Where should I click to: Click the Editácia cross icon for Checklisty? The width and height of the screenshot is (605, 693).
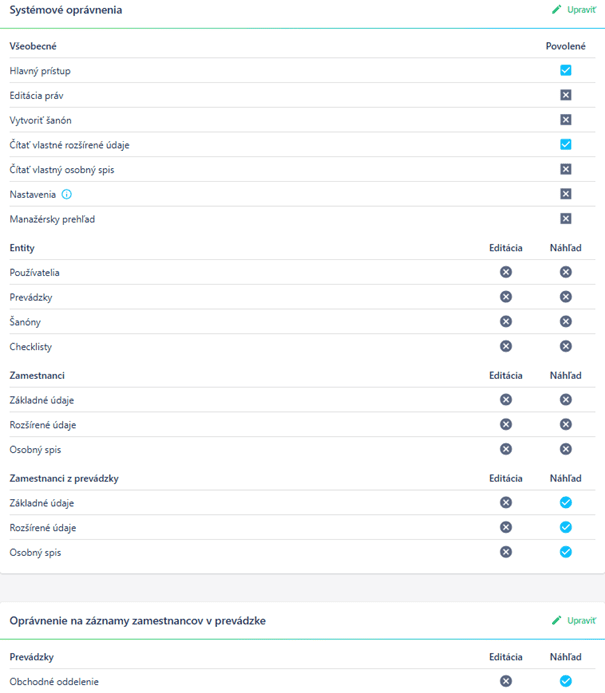click(x=506, y=346)
